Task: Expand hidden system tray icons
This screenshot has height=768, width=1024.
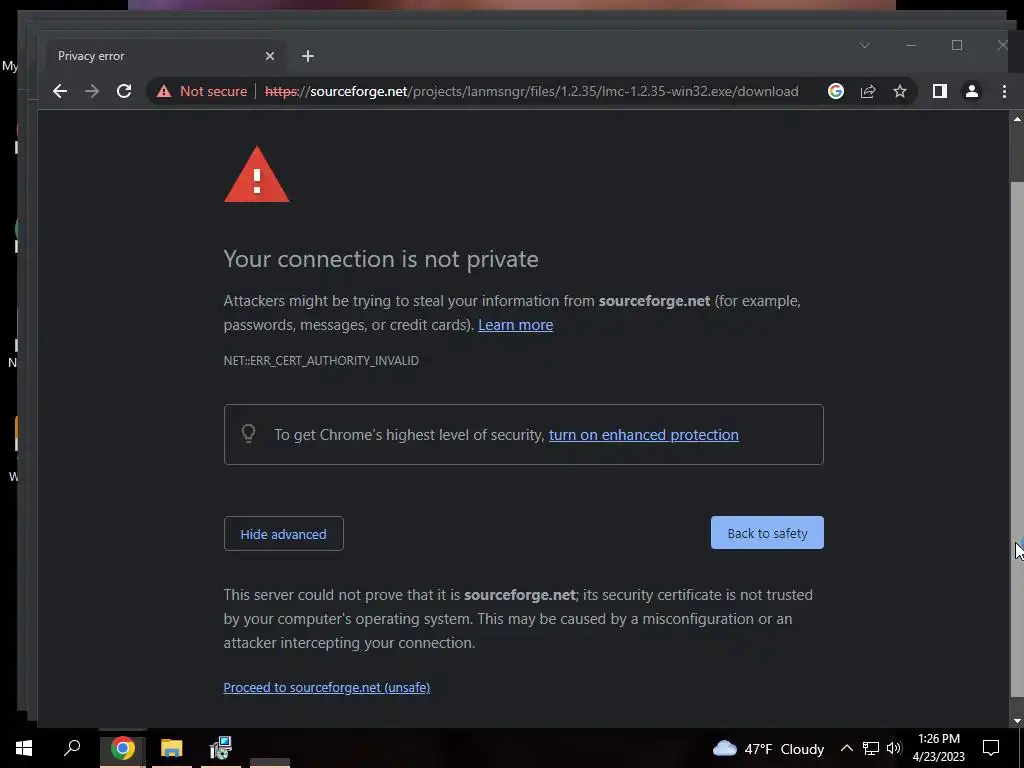Action: 846,748
